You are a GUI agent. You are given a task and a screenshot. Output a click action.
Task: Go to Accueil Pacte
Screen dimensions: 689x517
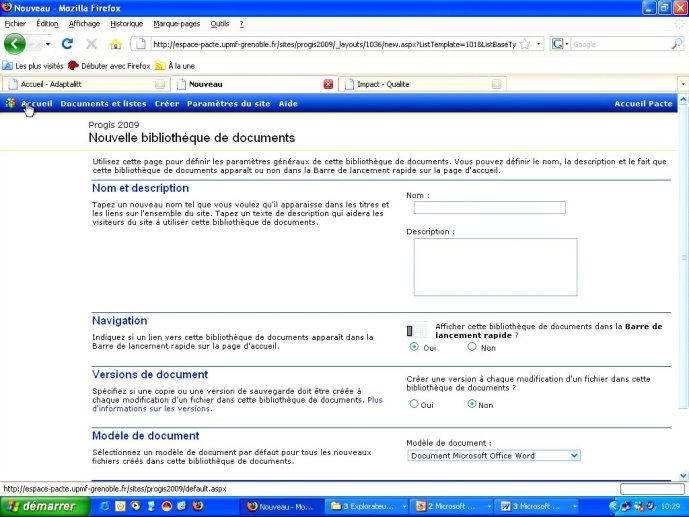(643, 104)
